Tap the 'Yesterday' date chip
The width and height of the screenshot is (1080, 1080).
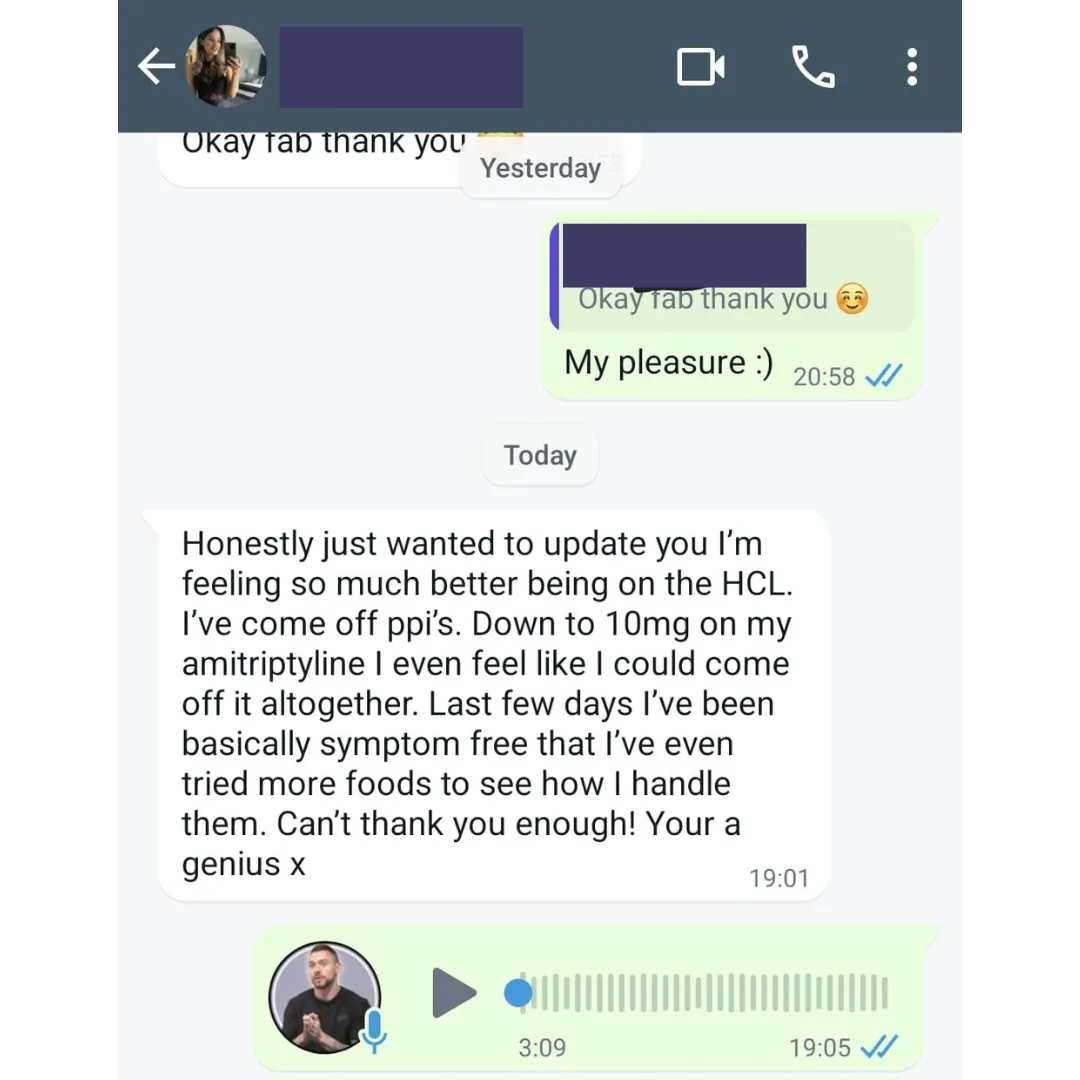tap(540, 168)
